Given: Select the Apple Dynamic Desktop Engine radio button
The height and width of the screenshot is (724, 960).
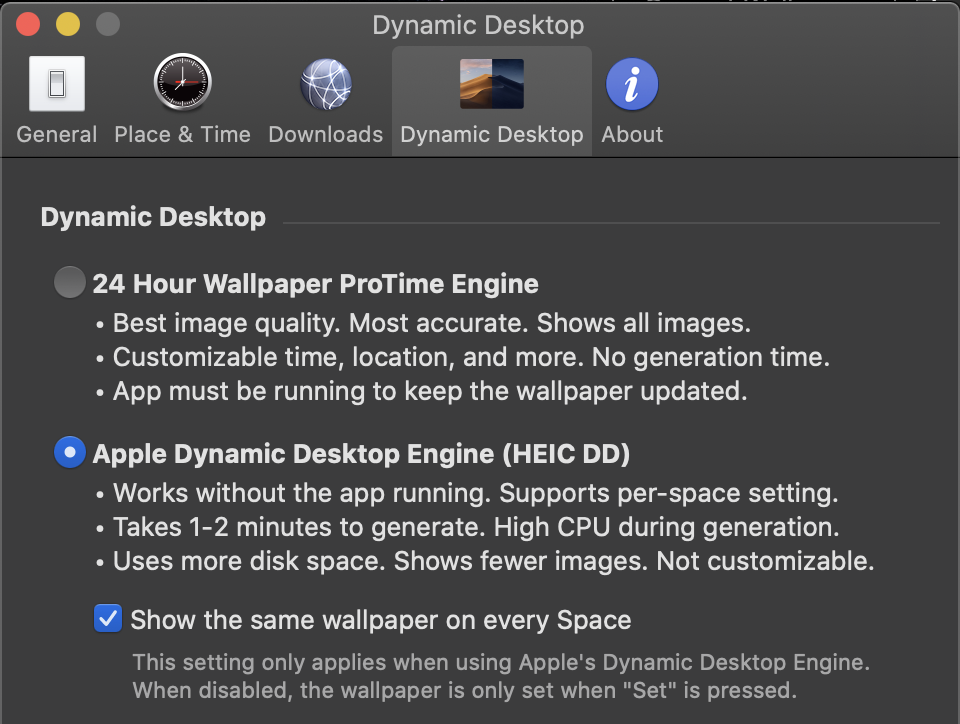Looking at the screenshot, I should 70,452.
